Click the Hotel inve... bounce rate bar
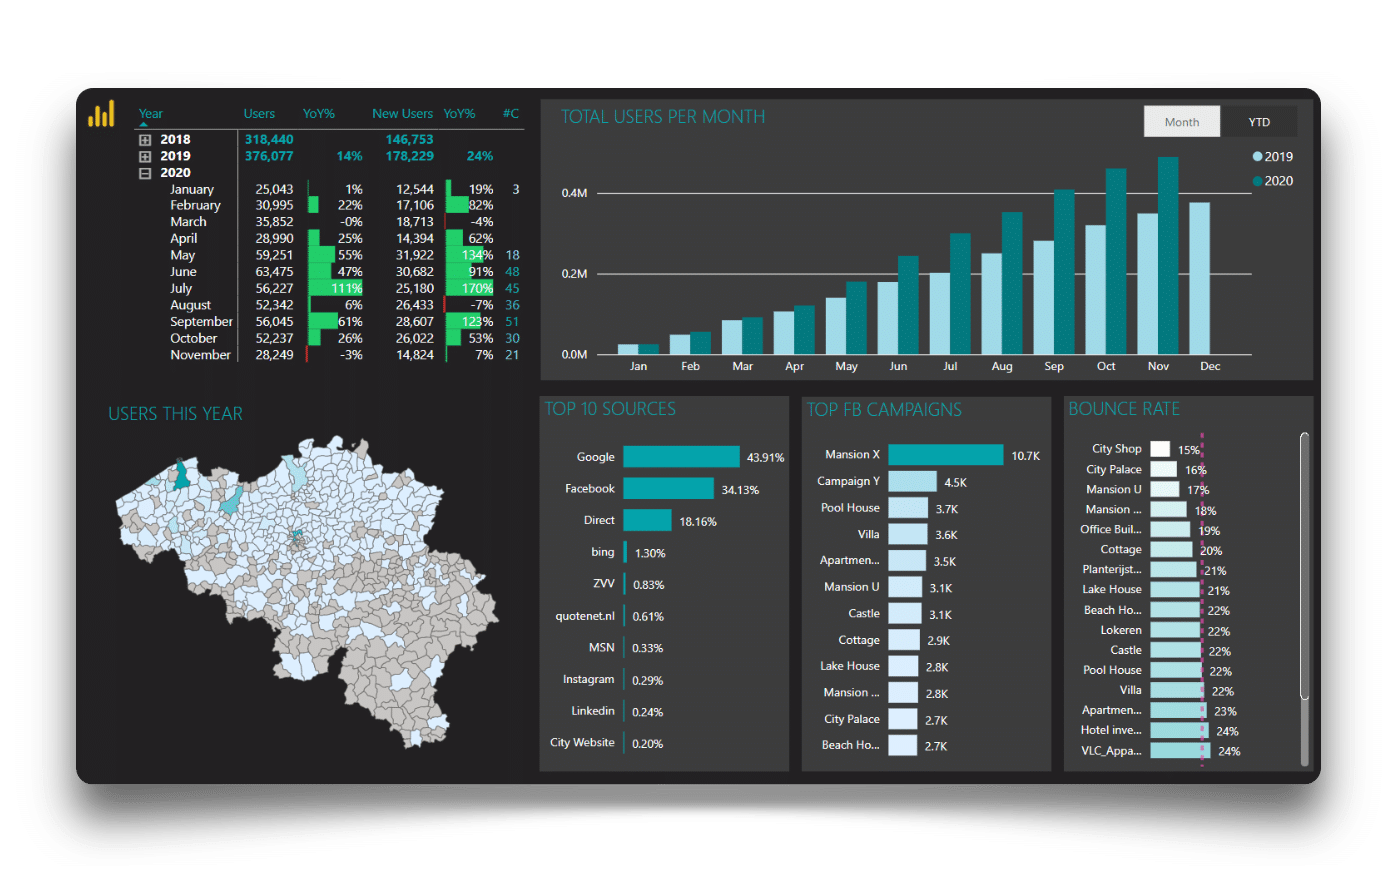1397x883 pixels. (1180, 730)
